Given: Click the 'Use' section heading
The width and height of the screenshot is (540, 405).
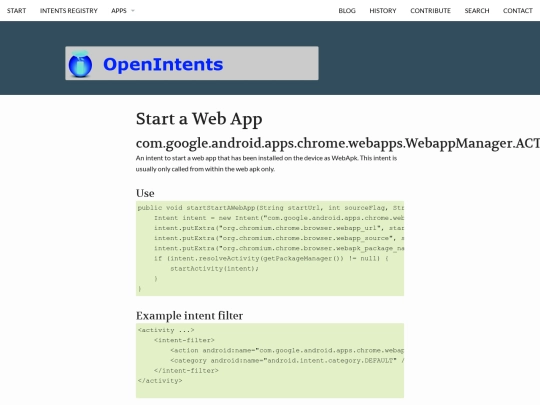Looking at the screenshot, I should pyautogui.click(x=145, y=193).
